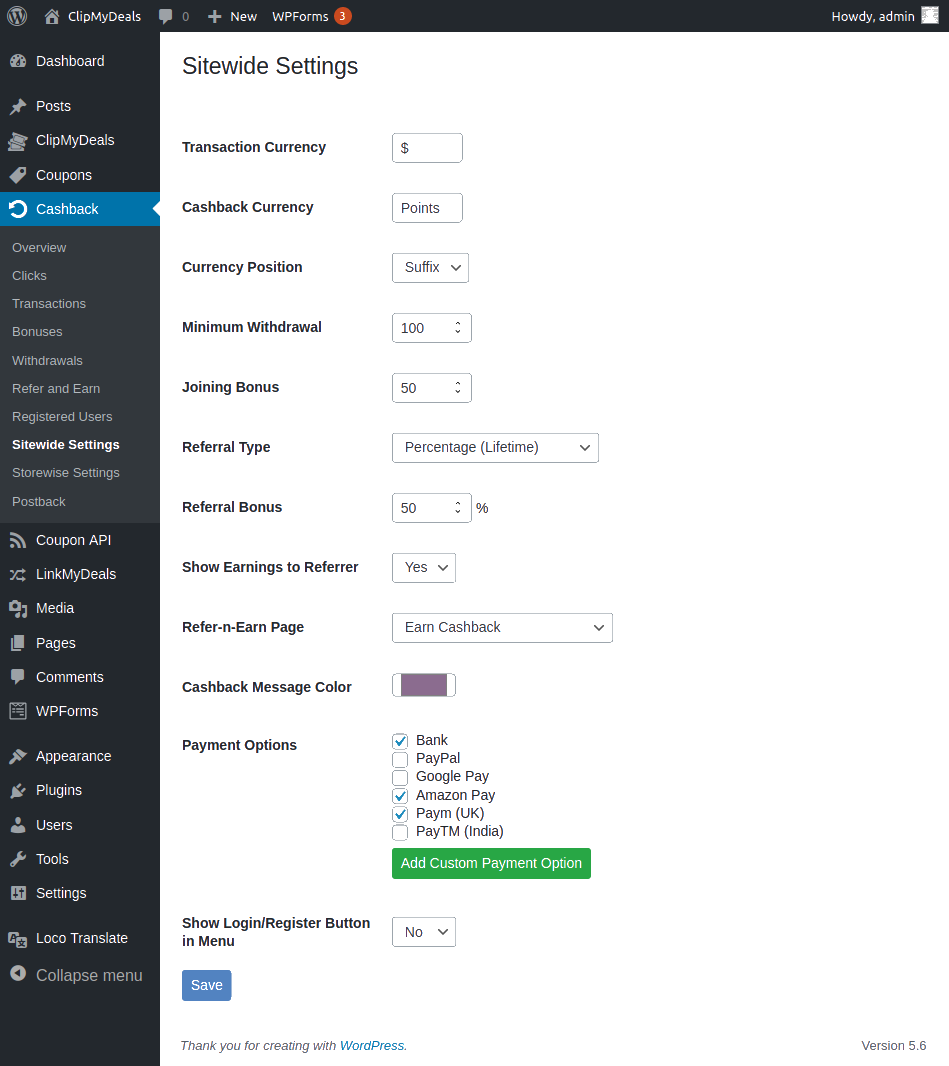Viewport: 949px width, 1066px height.
Task: Click the Comments bubble sidebar icon
Action: (18, 677)
